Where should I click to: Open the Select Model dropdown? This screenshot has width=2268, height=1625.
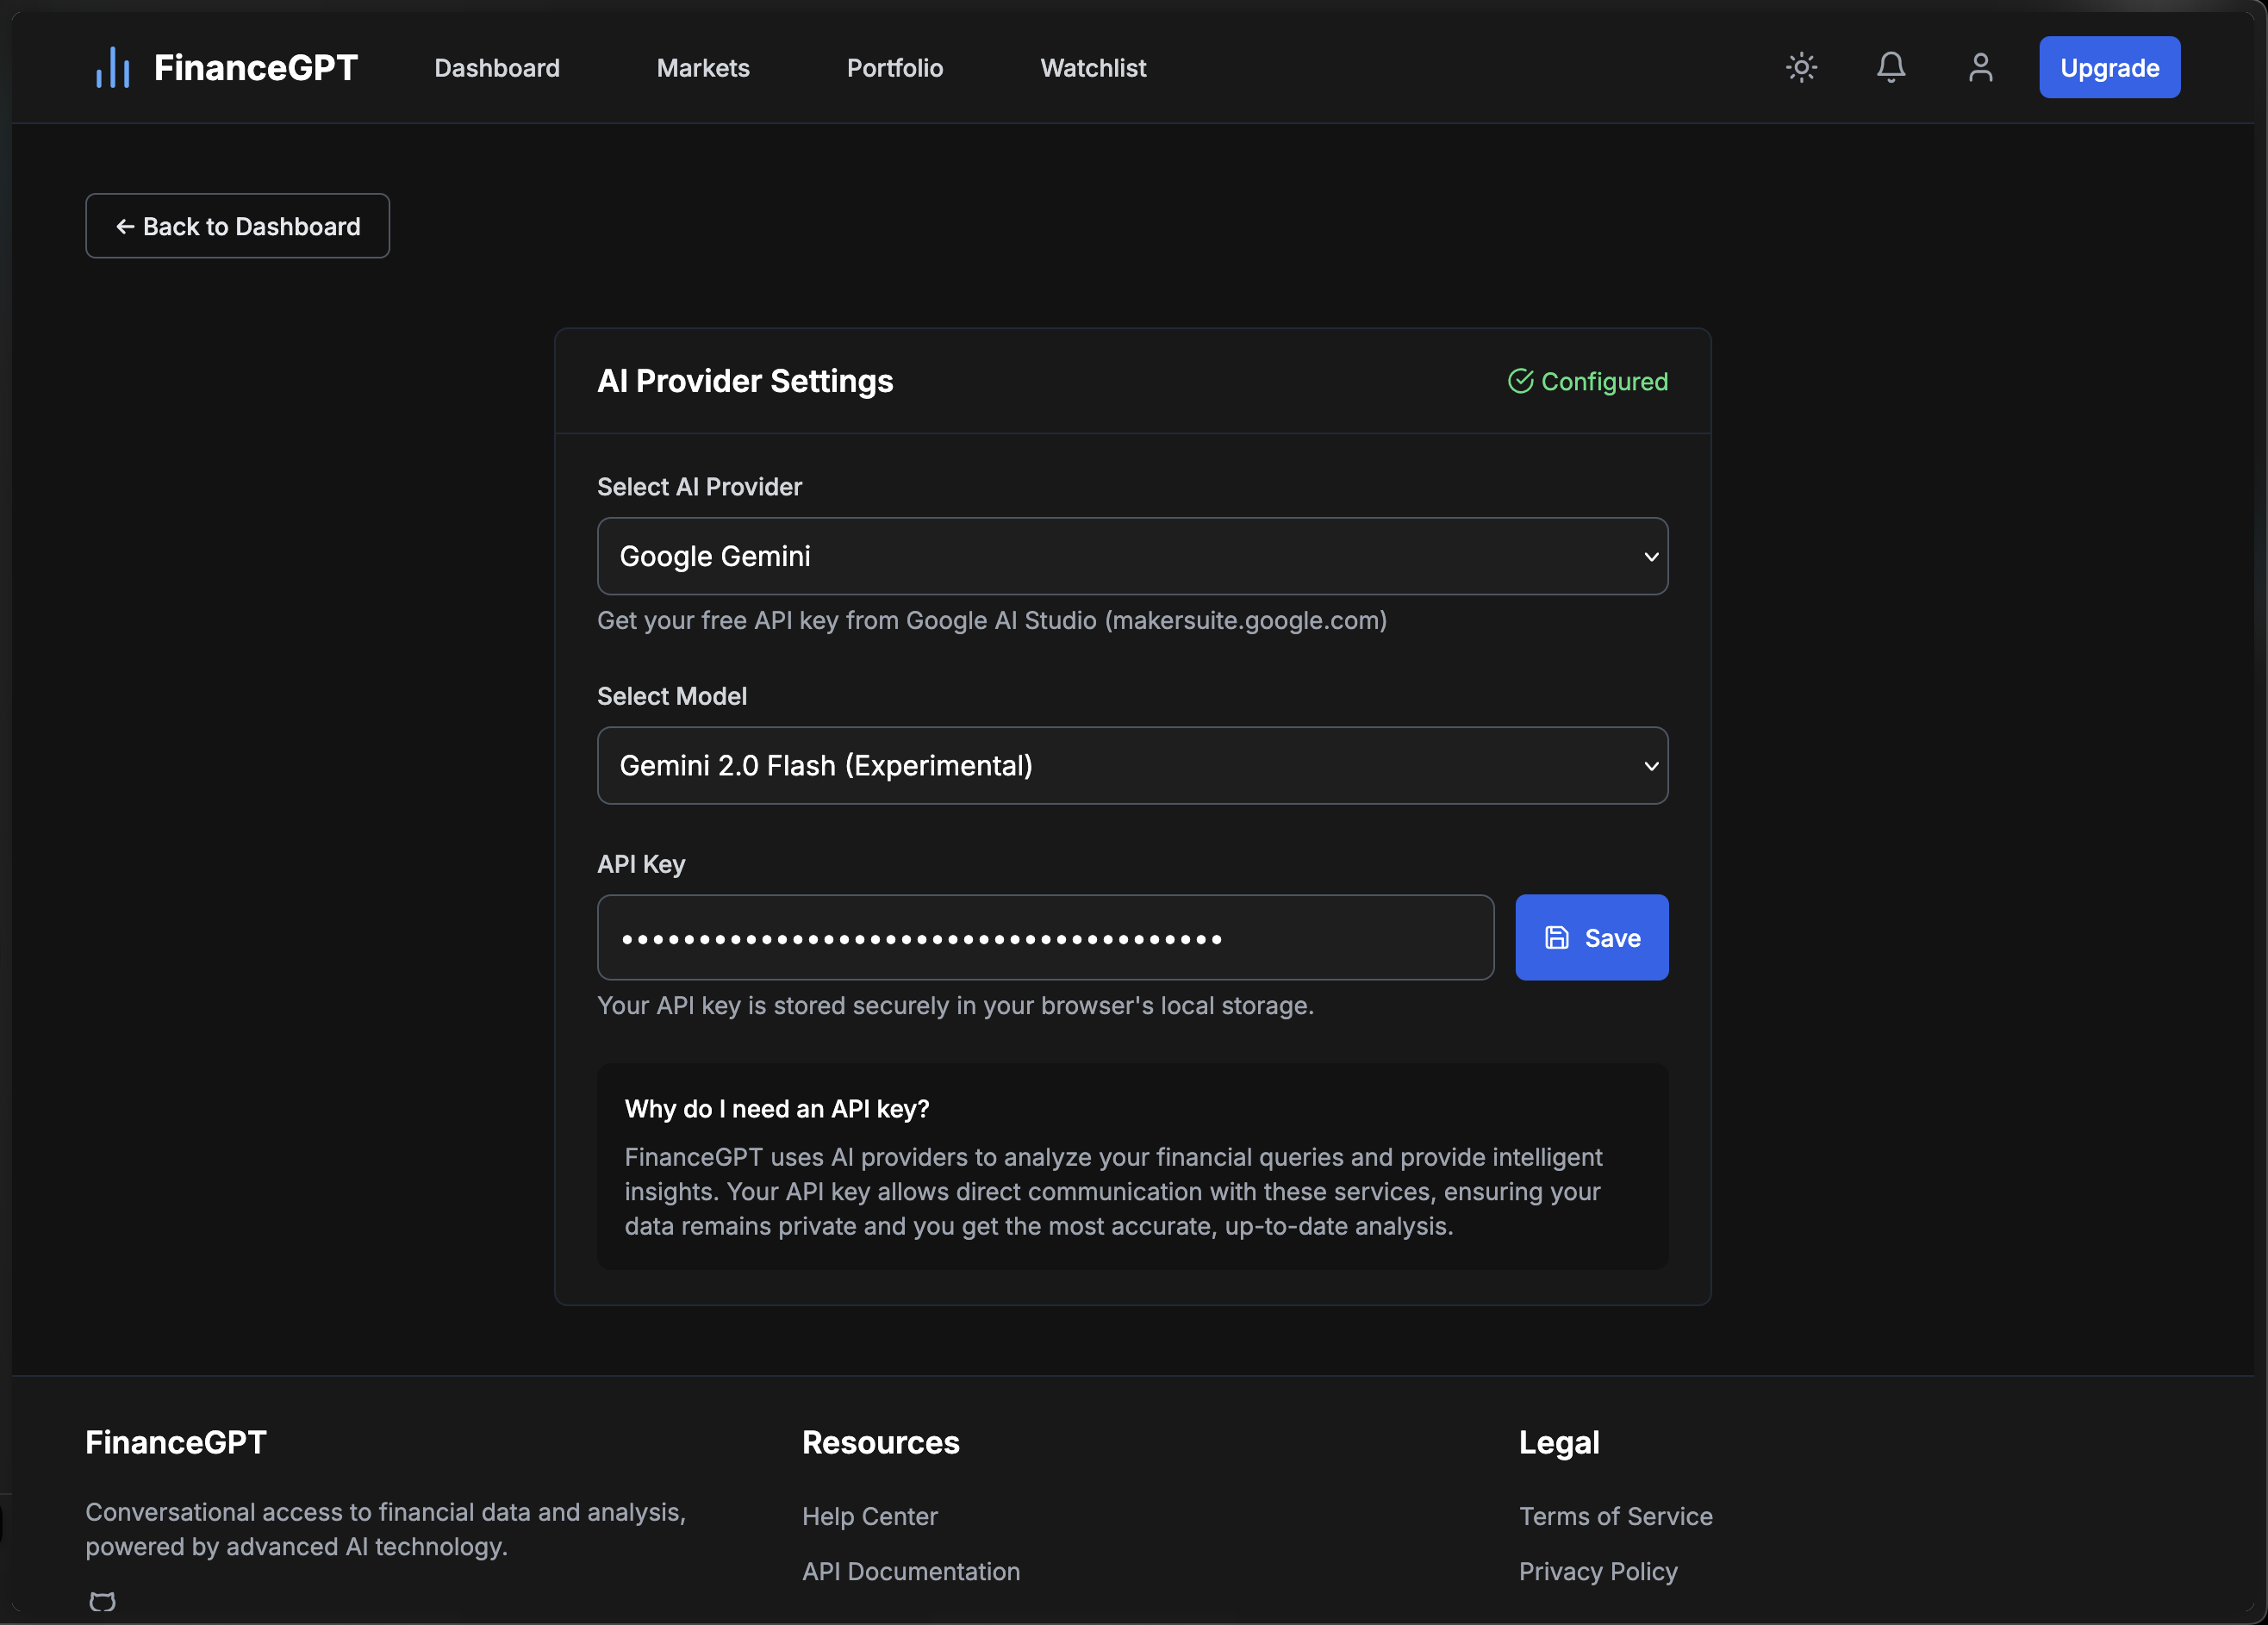(1132, 766)
